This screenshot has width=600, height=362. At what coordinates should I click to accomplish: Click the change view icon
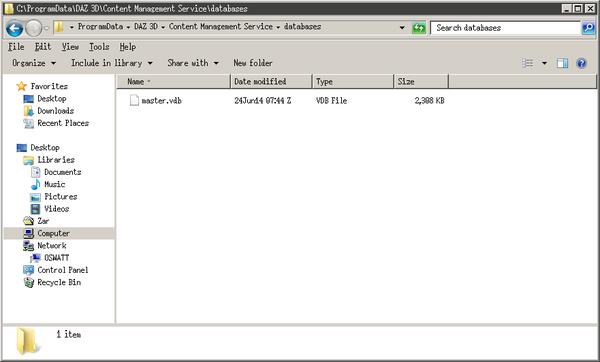(528, 63)
